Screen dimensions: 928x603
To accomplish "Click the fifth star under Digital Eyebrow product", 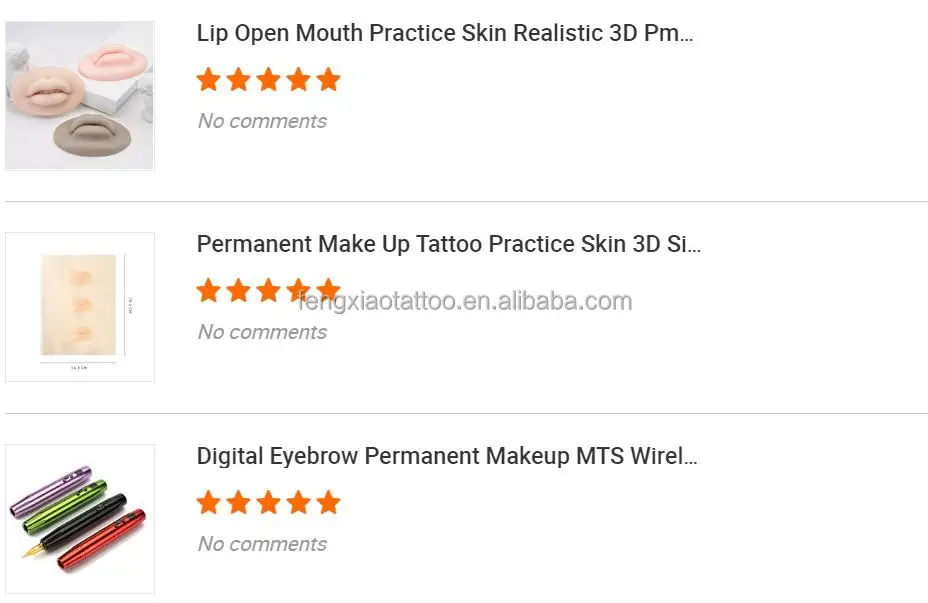I will (x=328, y=503).
